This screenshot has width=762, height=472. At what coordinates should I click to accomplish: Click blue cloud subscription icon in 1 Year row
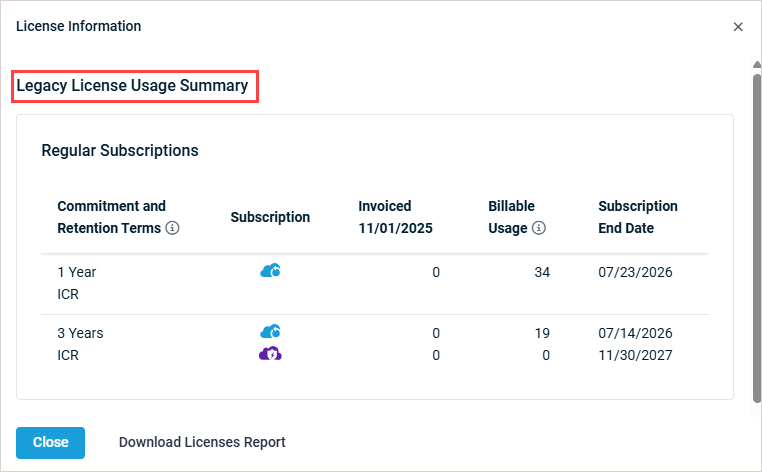point(270,271)
